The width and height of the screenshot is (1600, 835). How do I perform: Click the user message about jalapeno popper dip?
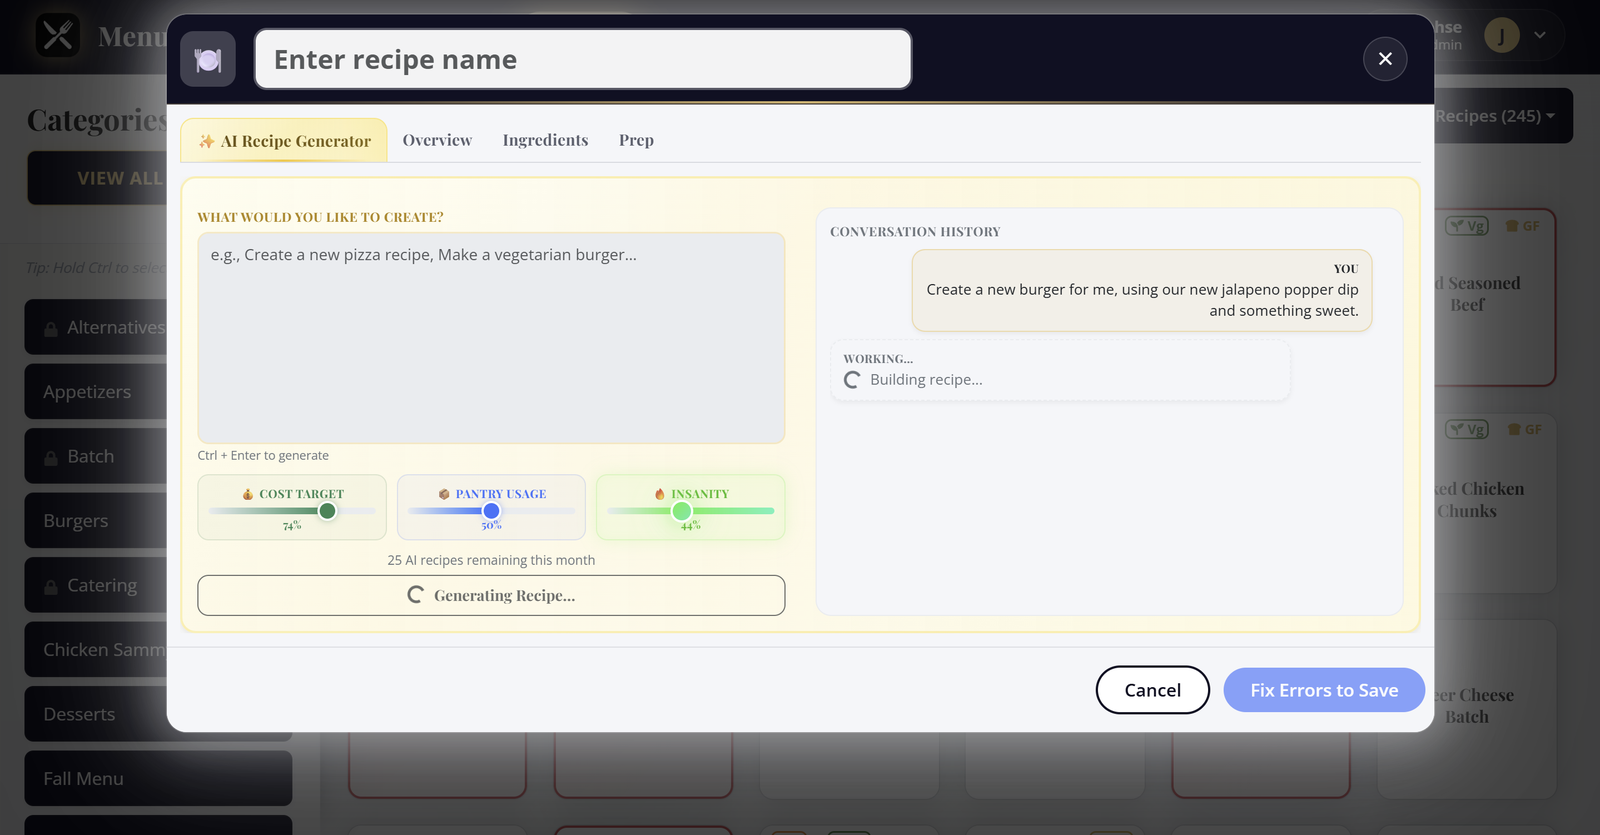(1142, 290)
